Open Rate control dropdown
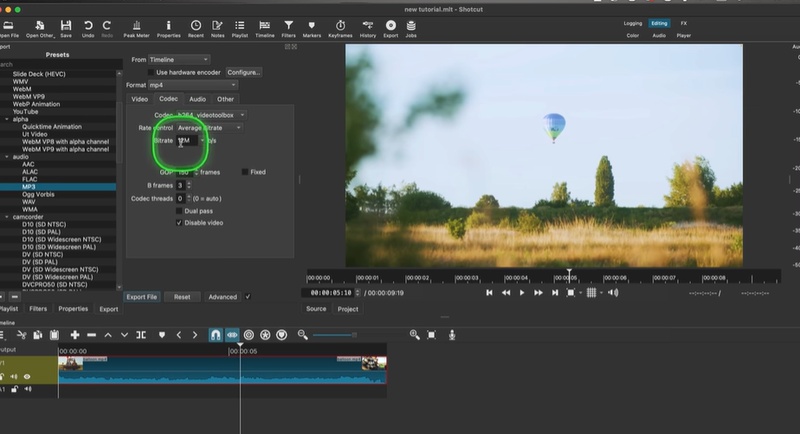Image resolution: width=800 pixels, height=434 pixels. pyautogui.click(x=209, y=128)
